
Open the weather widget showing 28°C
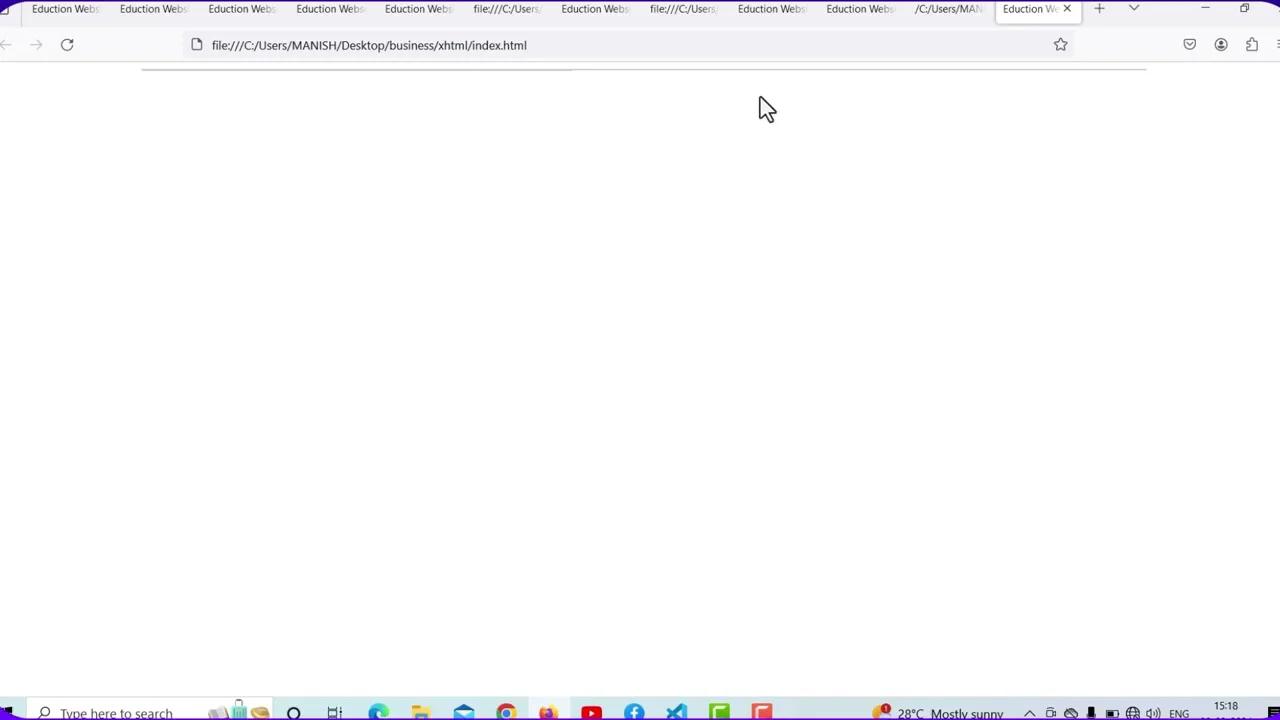[x=940, y=713]
